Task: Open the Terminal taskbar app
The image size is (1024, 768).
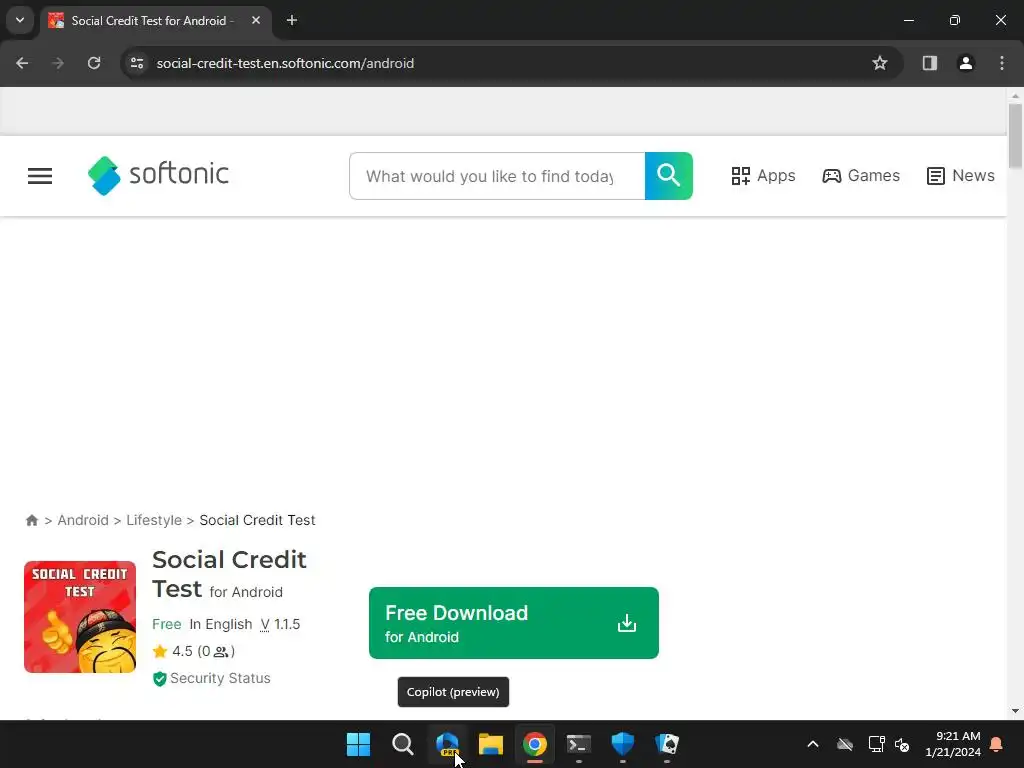Action: pyautogui.click(x=579, y=744)
